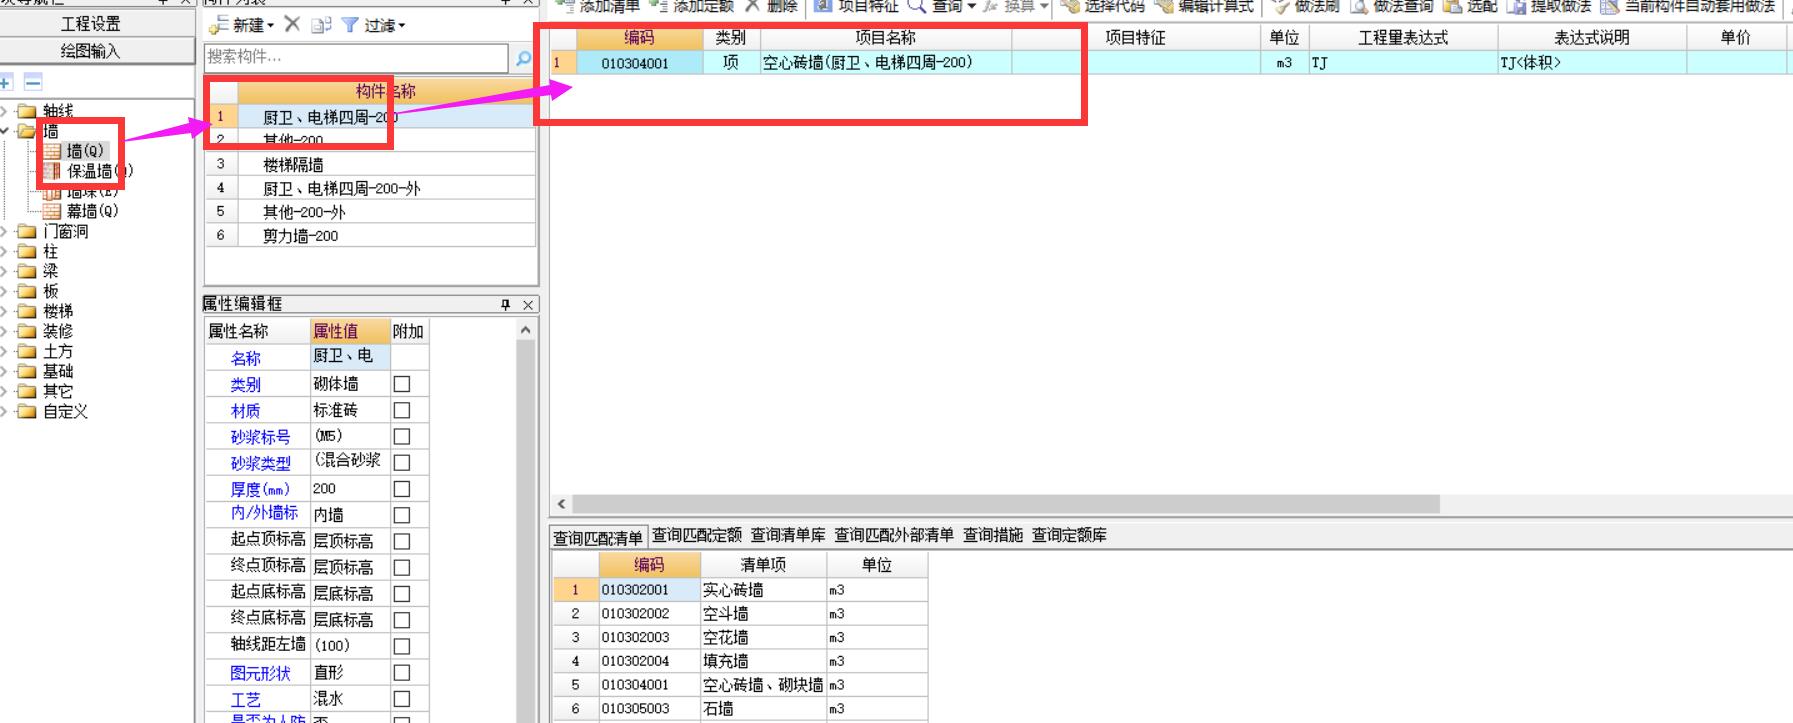Click the 选配 toolbar icon
1793x723 pixels.
1453,6
